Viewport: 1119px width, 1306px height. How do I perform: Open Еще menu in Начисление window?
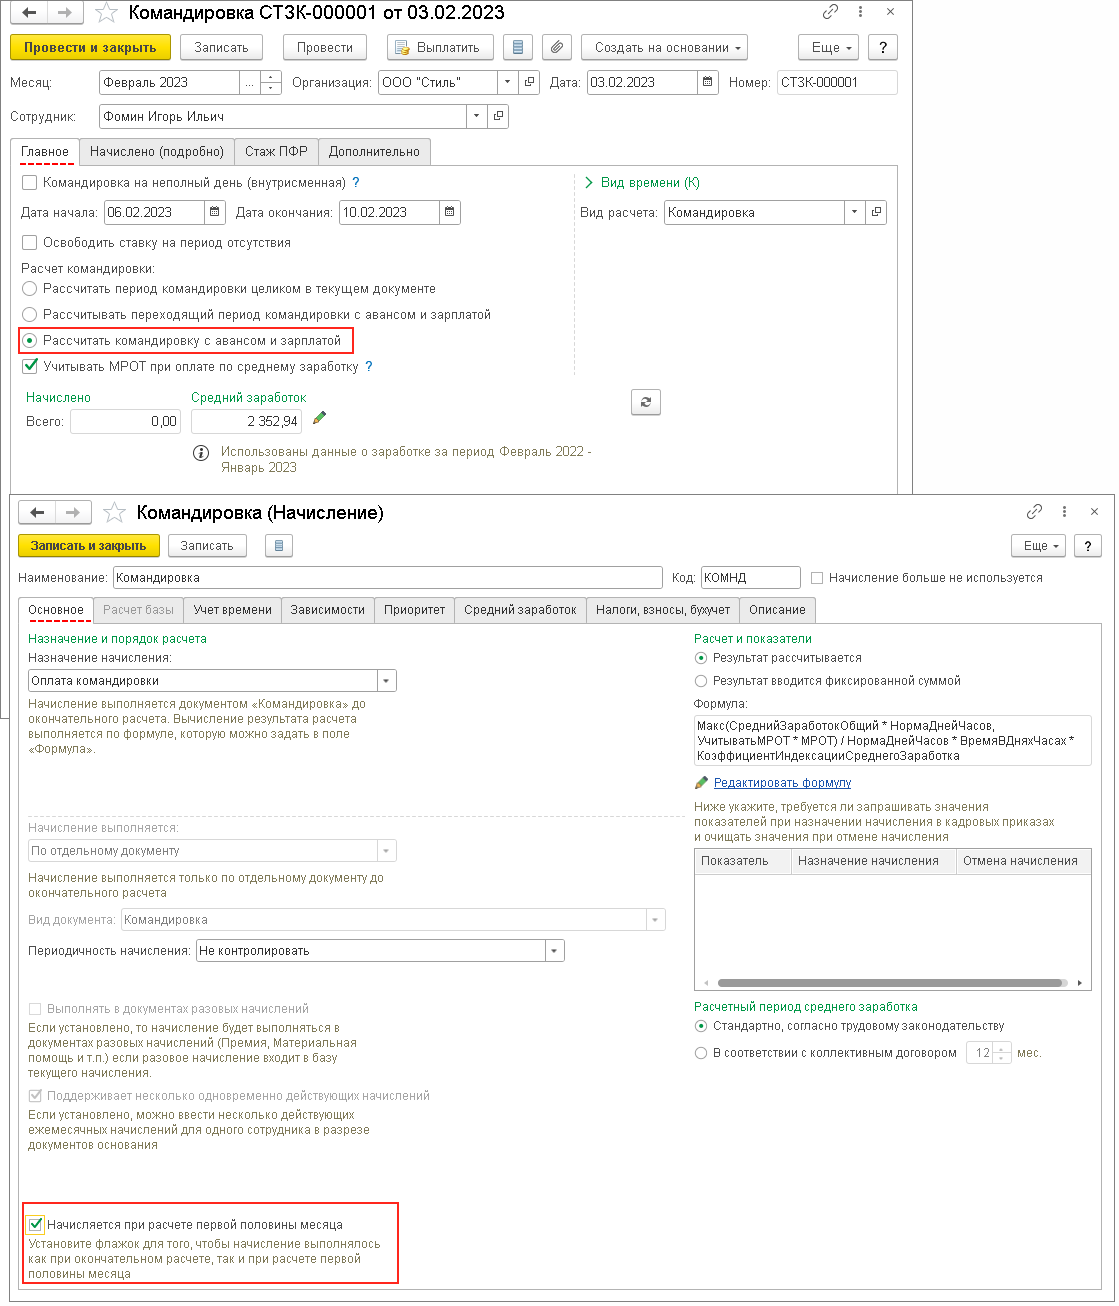pyautogui.click(x=1039, y=546)
